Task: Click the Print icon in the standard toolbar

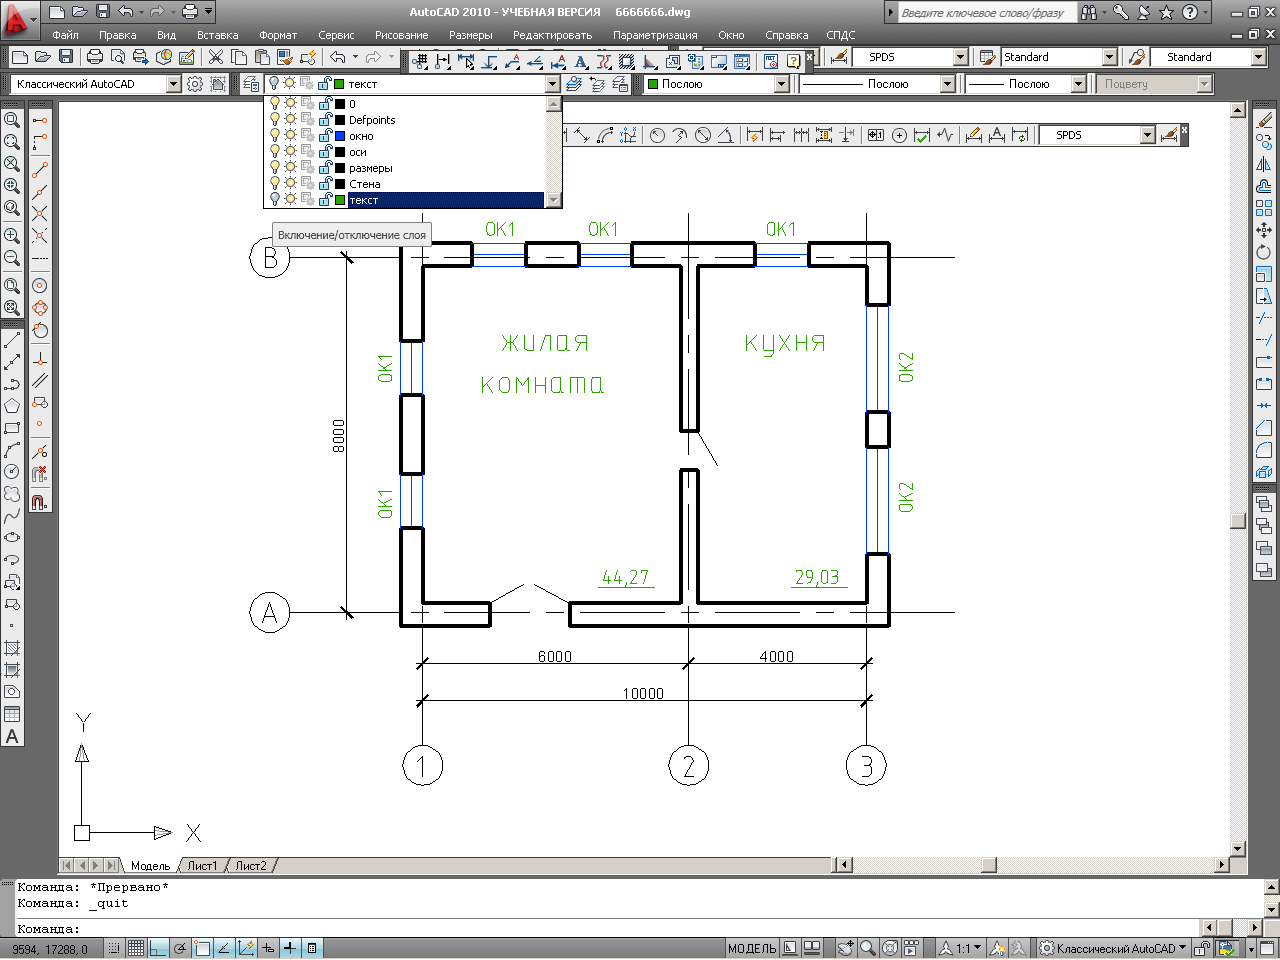Action: coord(95,57)
